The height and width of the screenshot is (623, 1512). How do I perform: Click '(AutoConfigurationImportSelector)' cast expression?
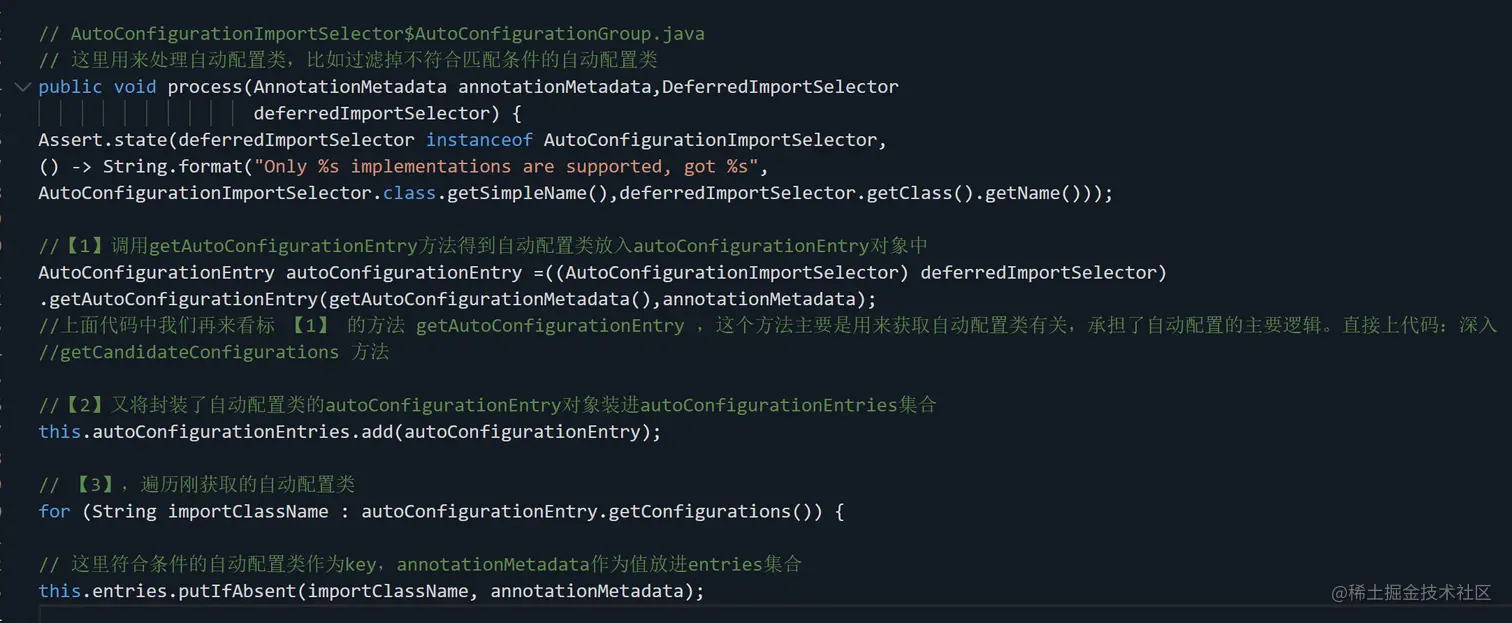tap(732, 273)
